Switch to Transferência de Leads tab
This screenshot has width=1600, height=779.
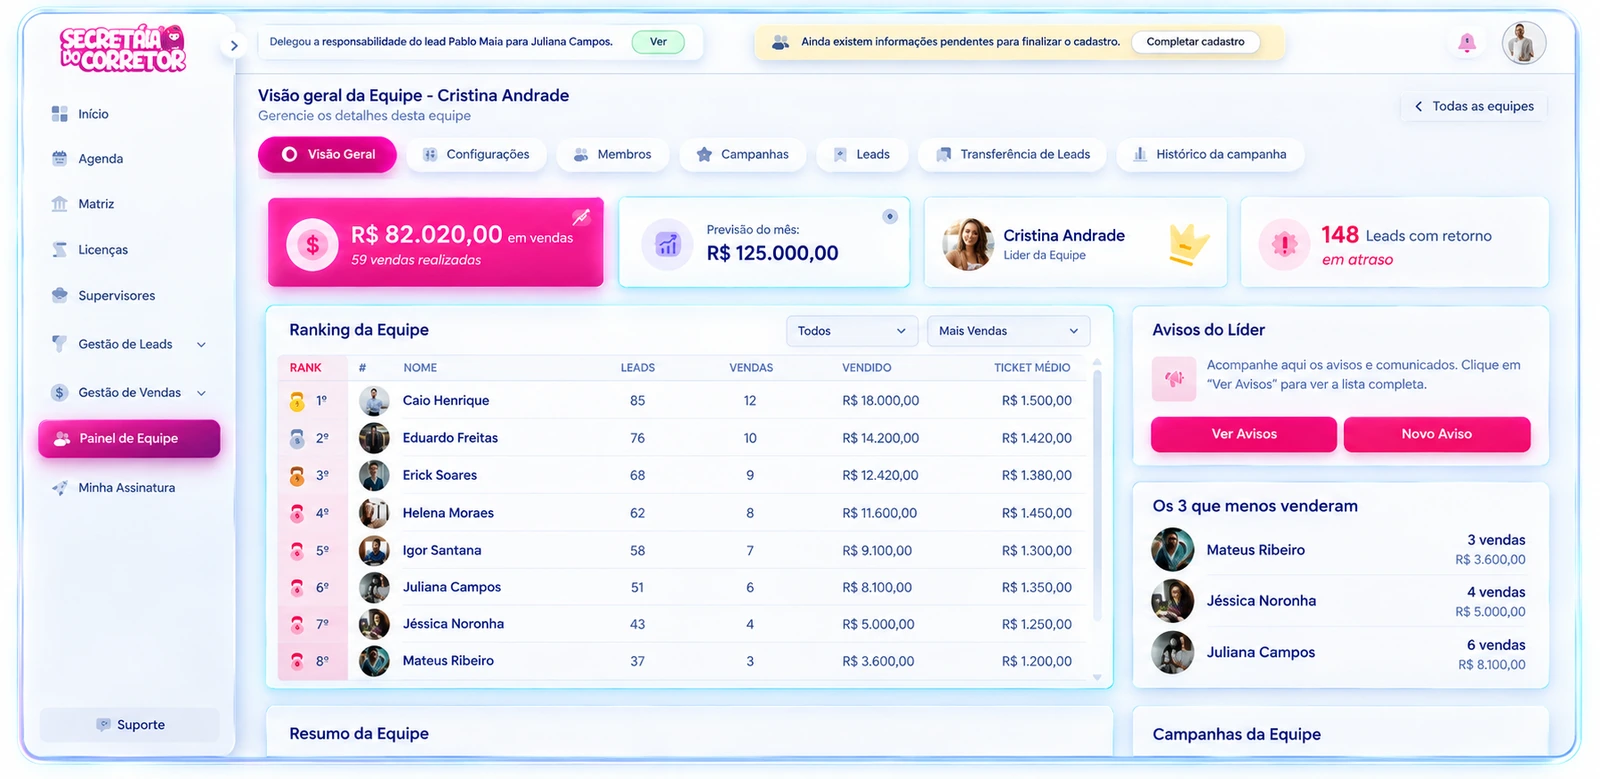coord(1013,155)
